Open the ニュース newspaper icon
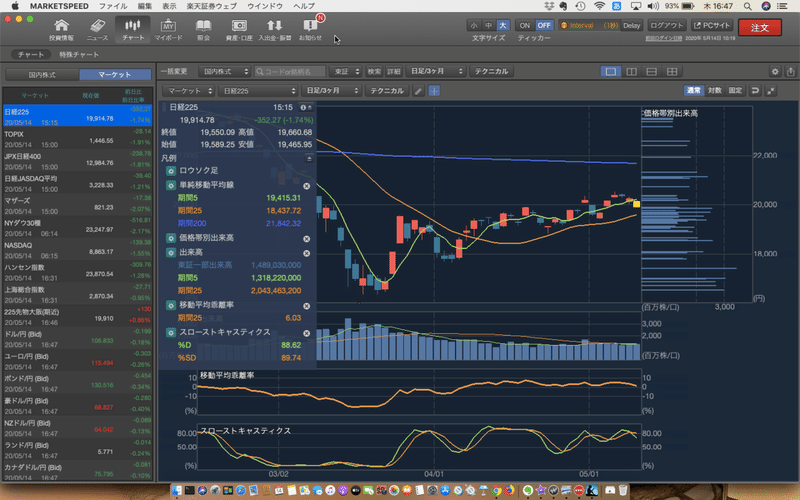Viewport: 800px width, 500px height. pos(97,30)
